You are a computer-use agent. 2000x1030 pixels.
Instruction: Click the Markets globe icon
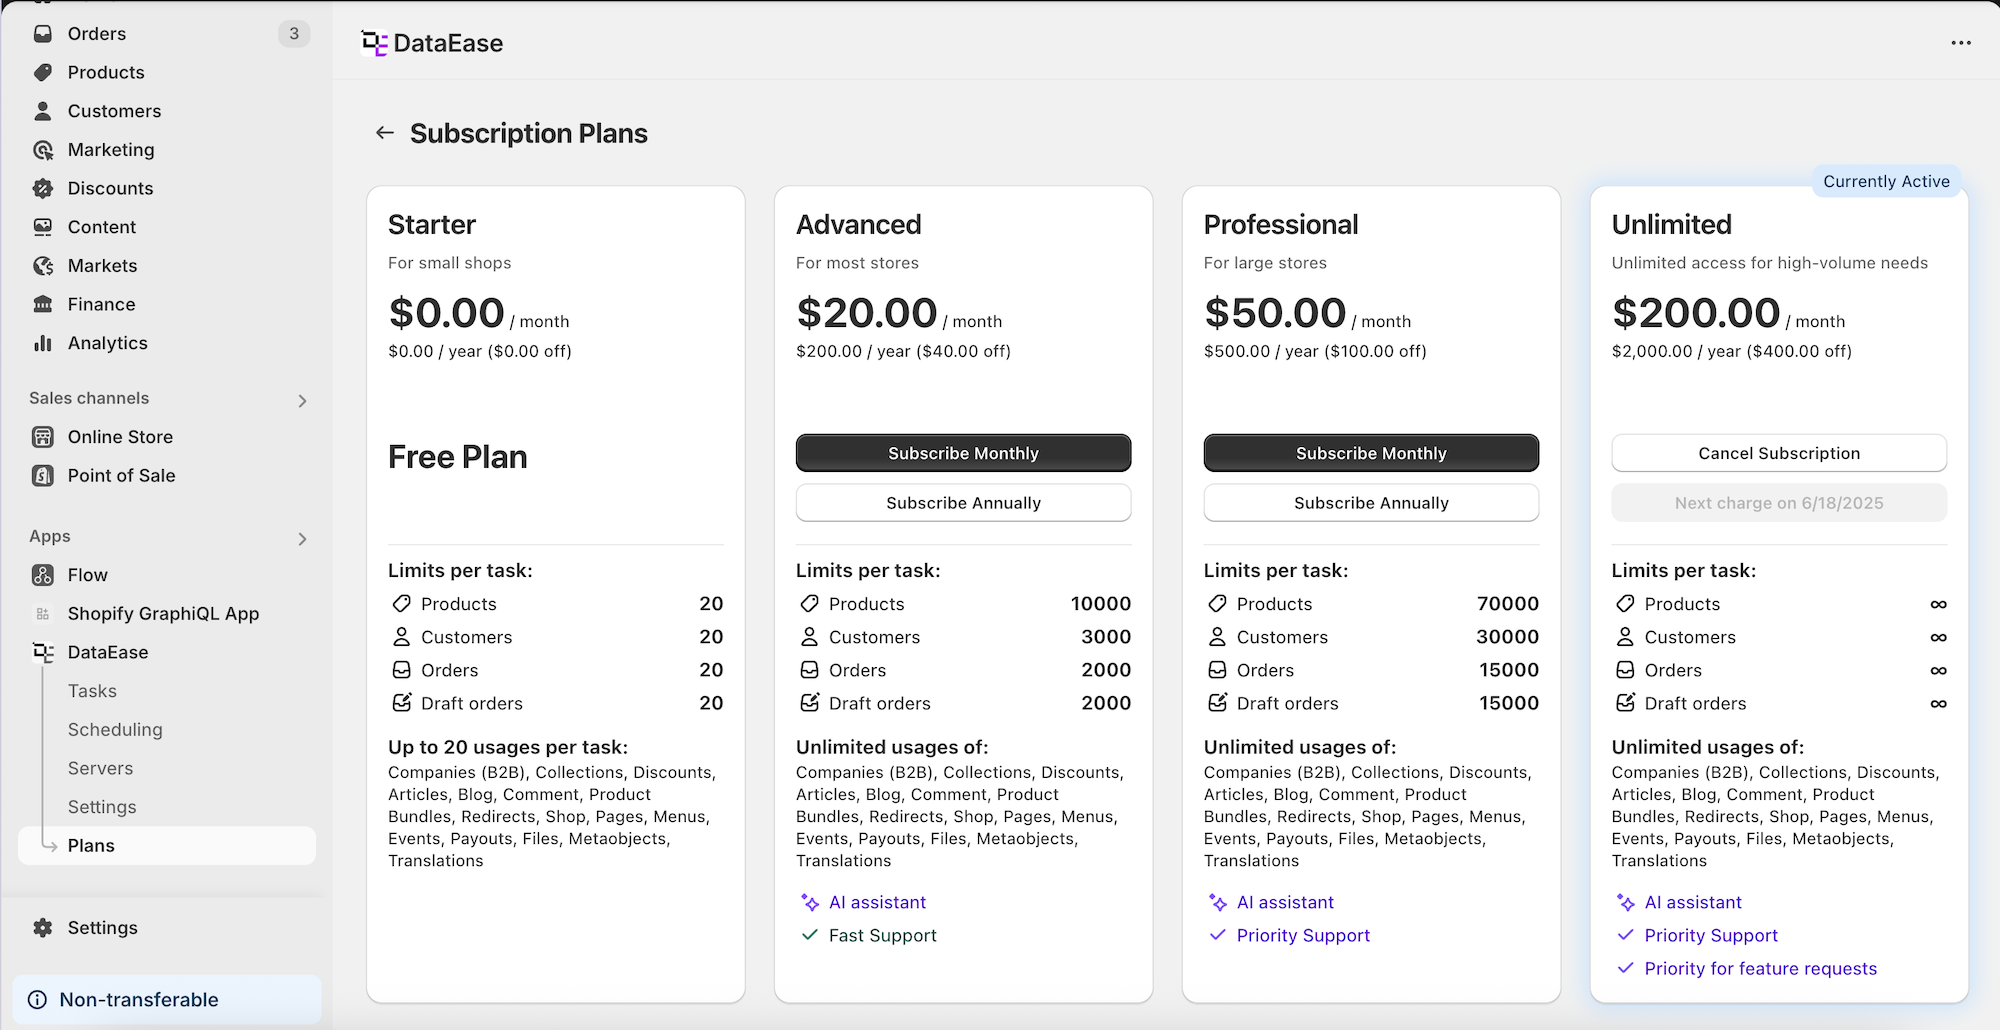coord(43,266)
